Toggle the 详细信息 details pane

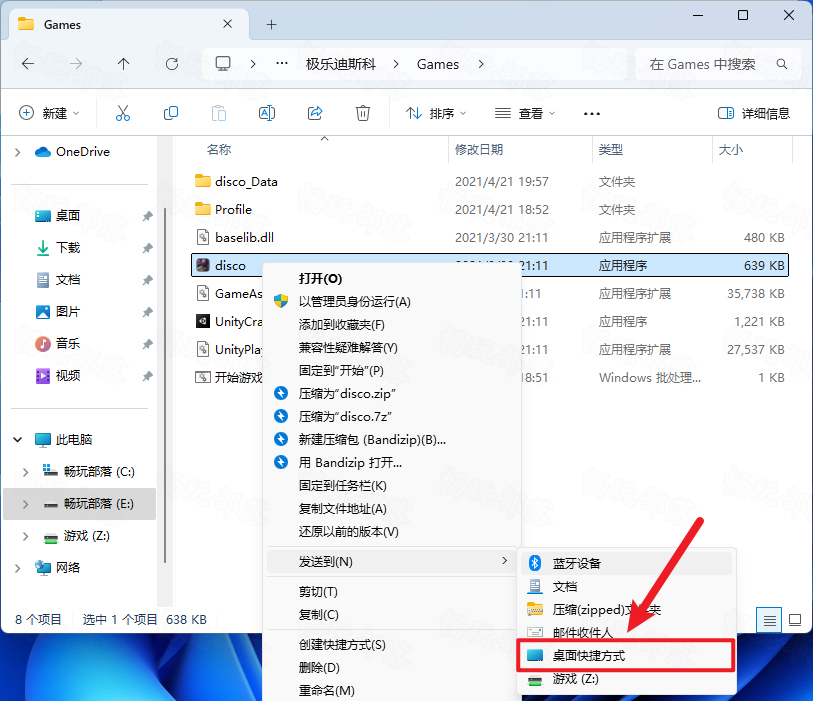[754, 113]
